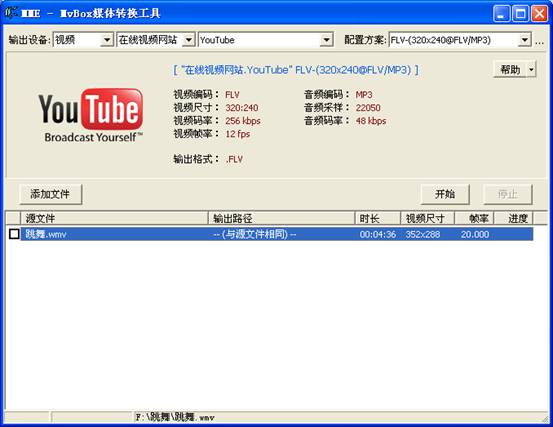The height and width of the screenshot is (427, 553).
Task: Click the frame rate 12 fps value
Action: 238,134
